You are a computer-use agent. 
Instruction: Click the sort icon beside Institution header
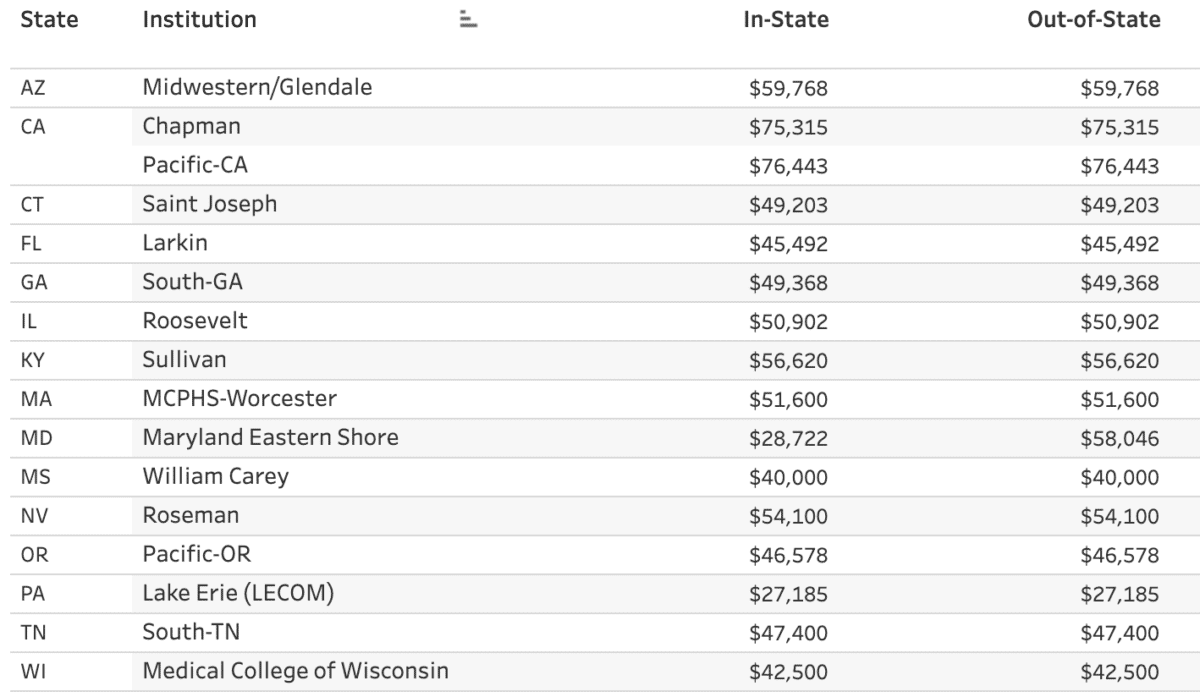466,20
